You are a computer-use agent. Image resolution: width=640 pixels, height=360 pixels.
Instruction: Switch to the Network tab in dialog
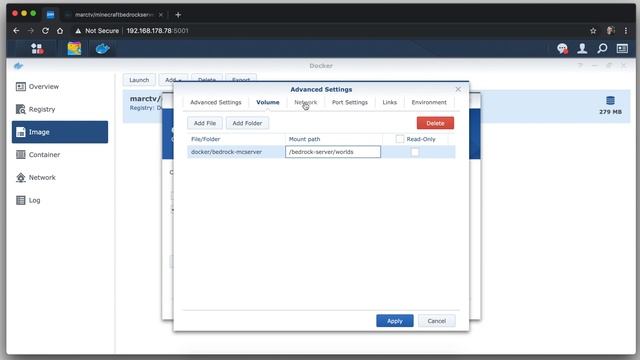tap(306, 102)
